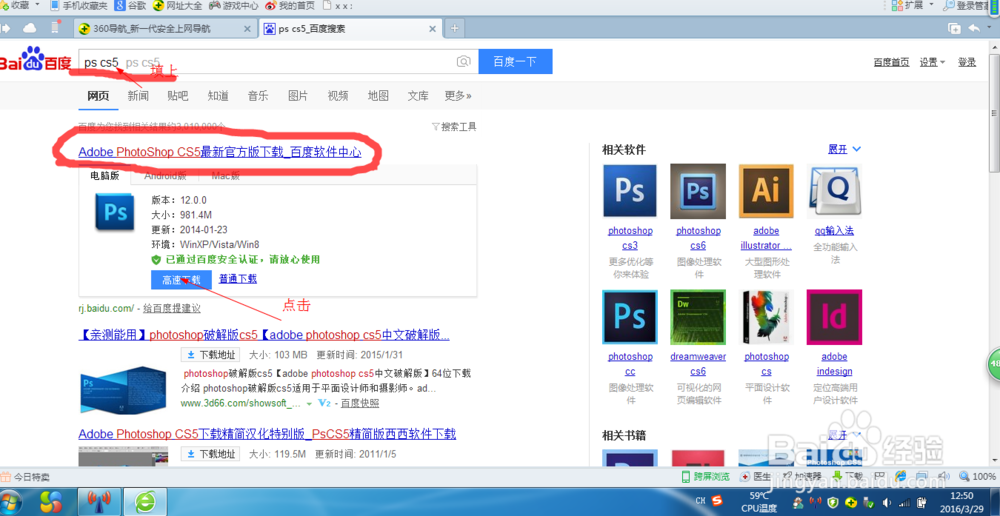
Task: Click the 百度一下 search button
Action: pos(515,61)
